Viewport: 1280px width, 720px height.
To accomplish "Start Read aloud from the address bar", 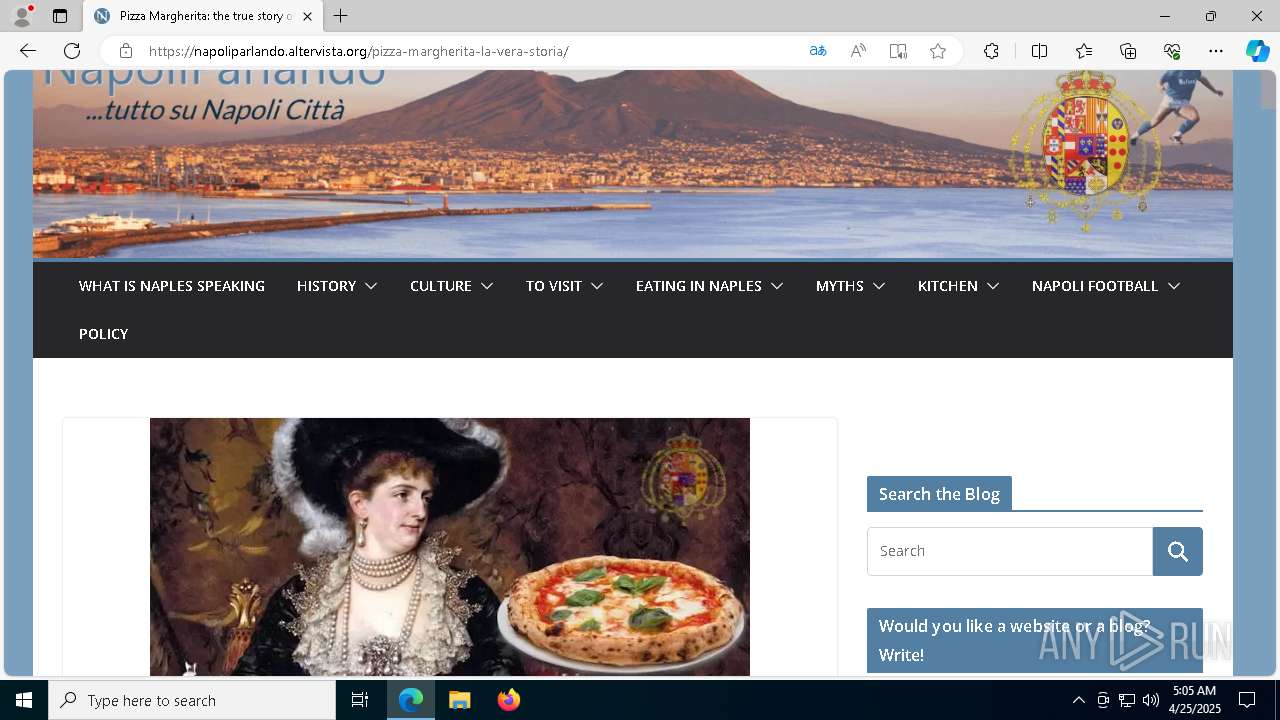I will [858, 51].
